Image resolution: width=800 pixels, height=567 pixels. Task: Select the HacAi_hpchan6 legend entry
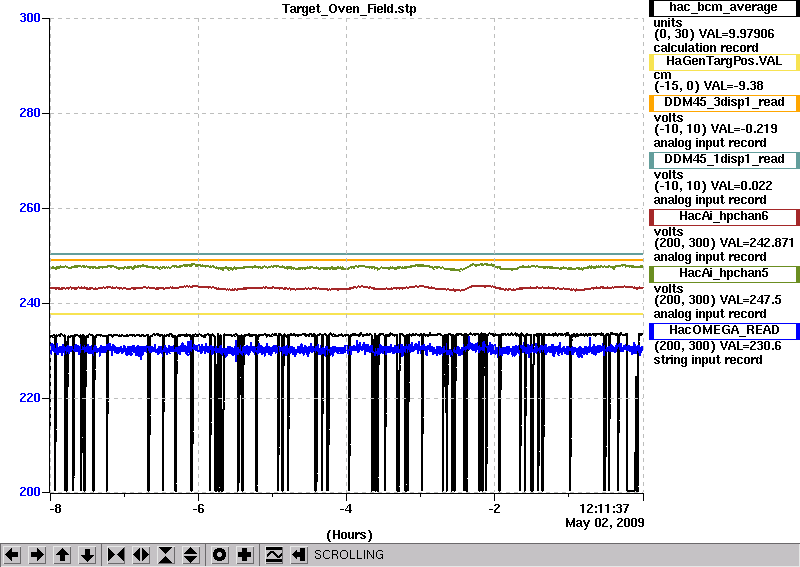pyautogui.click(x=724, y=217)
